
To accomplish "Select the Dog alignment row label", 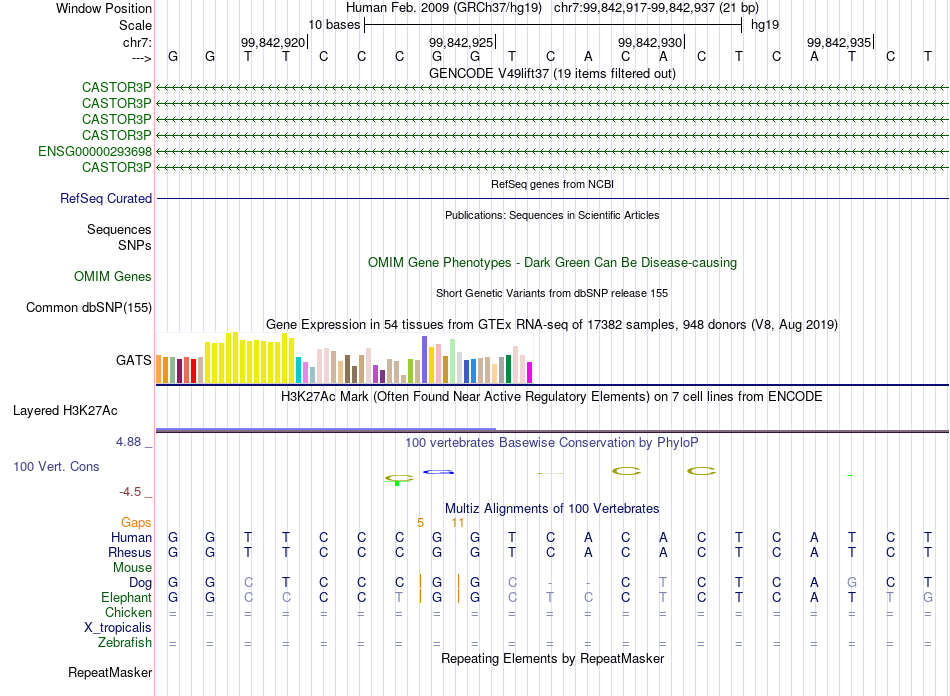I will point(141,583).
